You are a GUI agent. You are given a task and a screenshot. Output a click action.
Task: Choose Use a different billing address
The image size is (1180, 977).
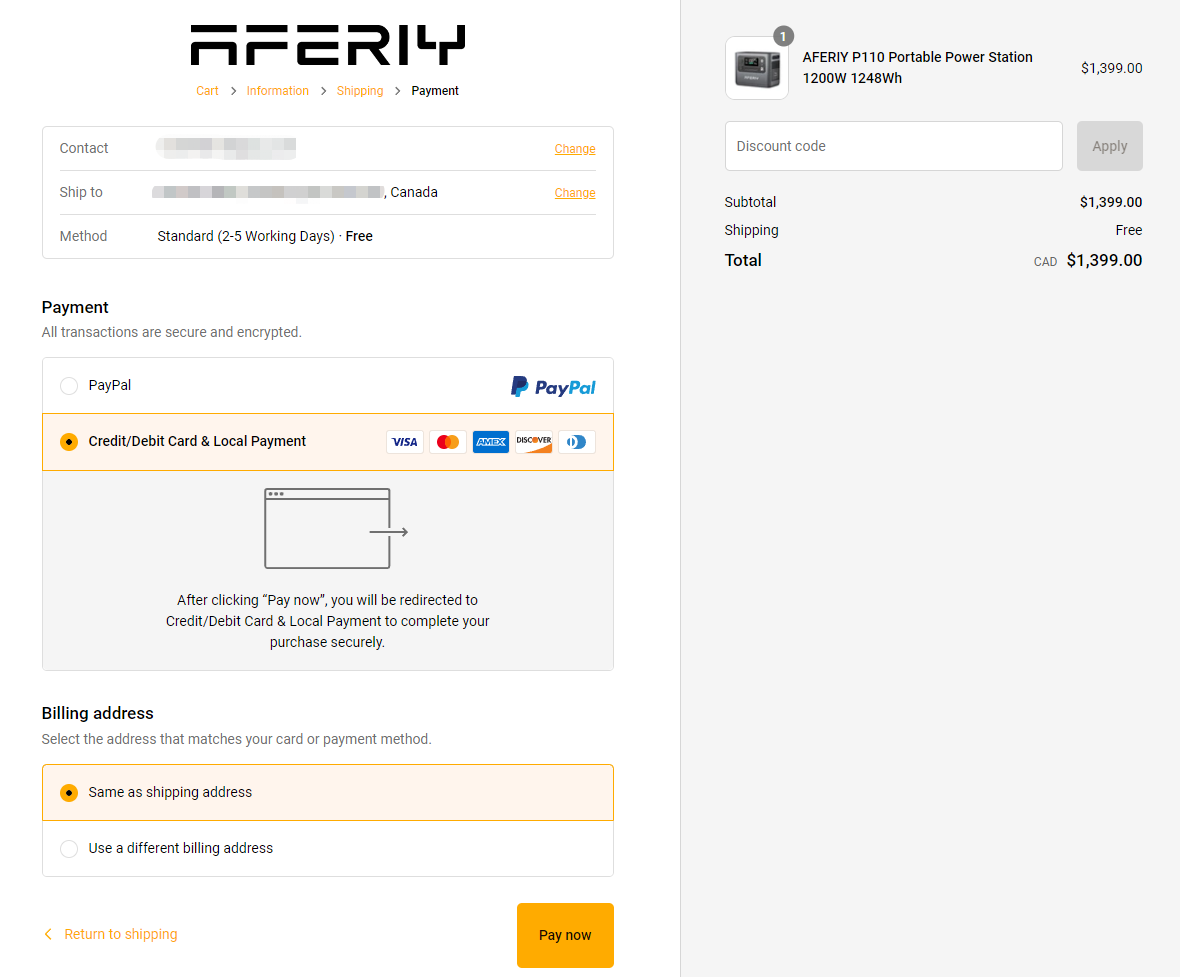coord(69,849)
